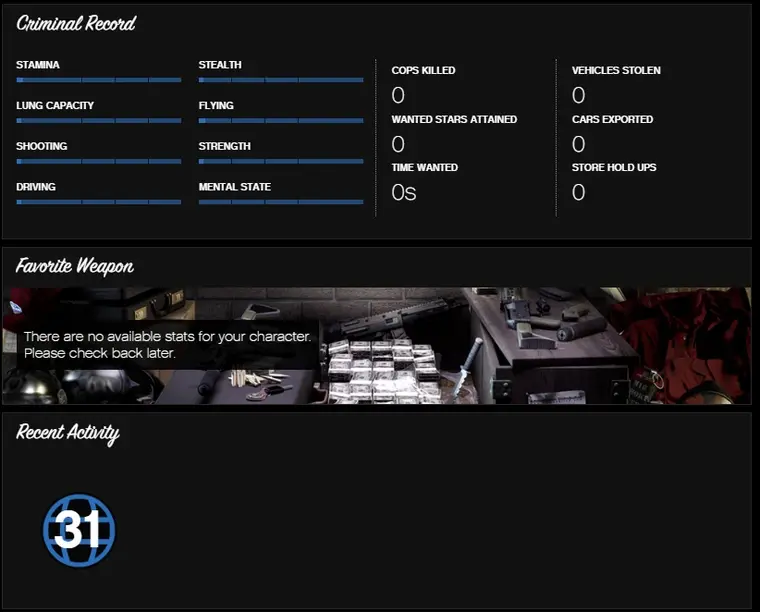Image resolution: width=760 pixels, height=612 pixels.
Task: Click the Flying skill bar
Action: tap(281, 121)
